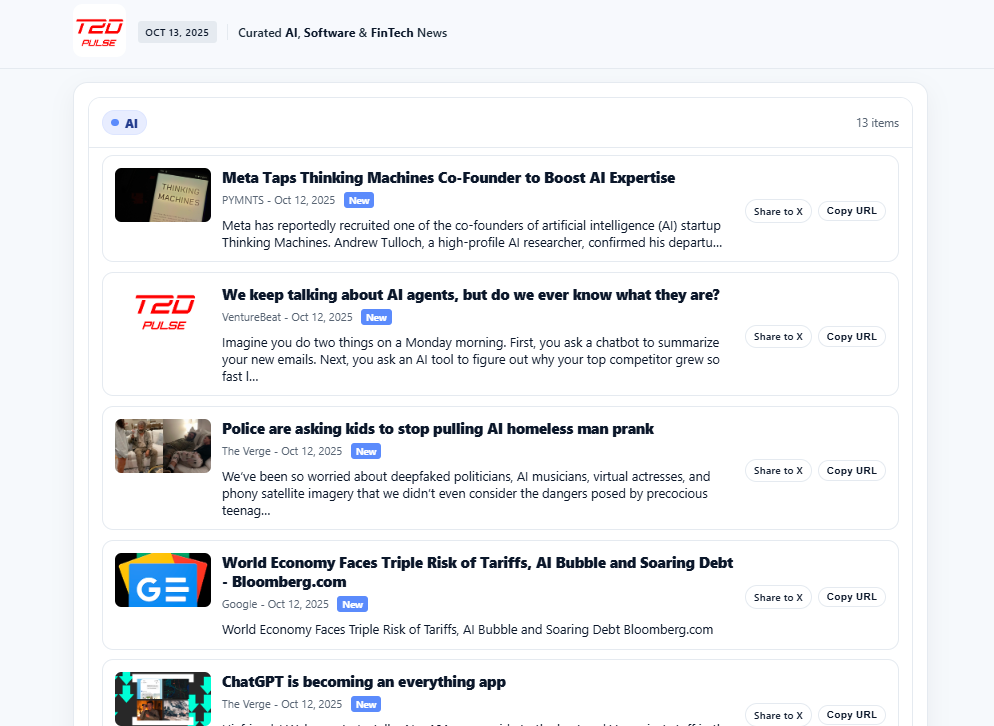Share homeless man prank article to X

pyautogui.click(x=778, y=470)
